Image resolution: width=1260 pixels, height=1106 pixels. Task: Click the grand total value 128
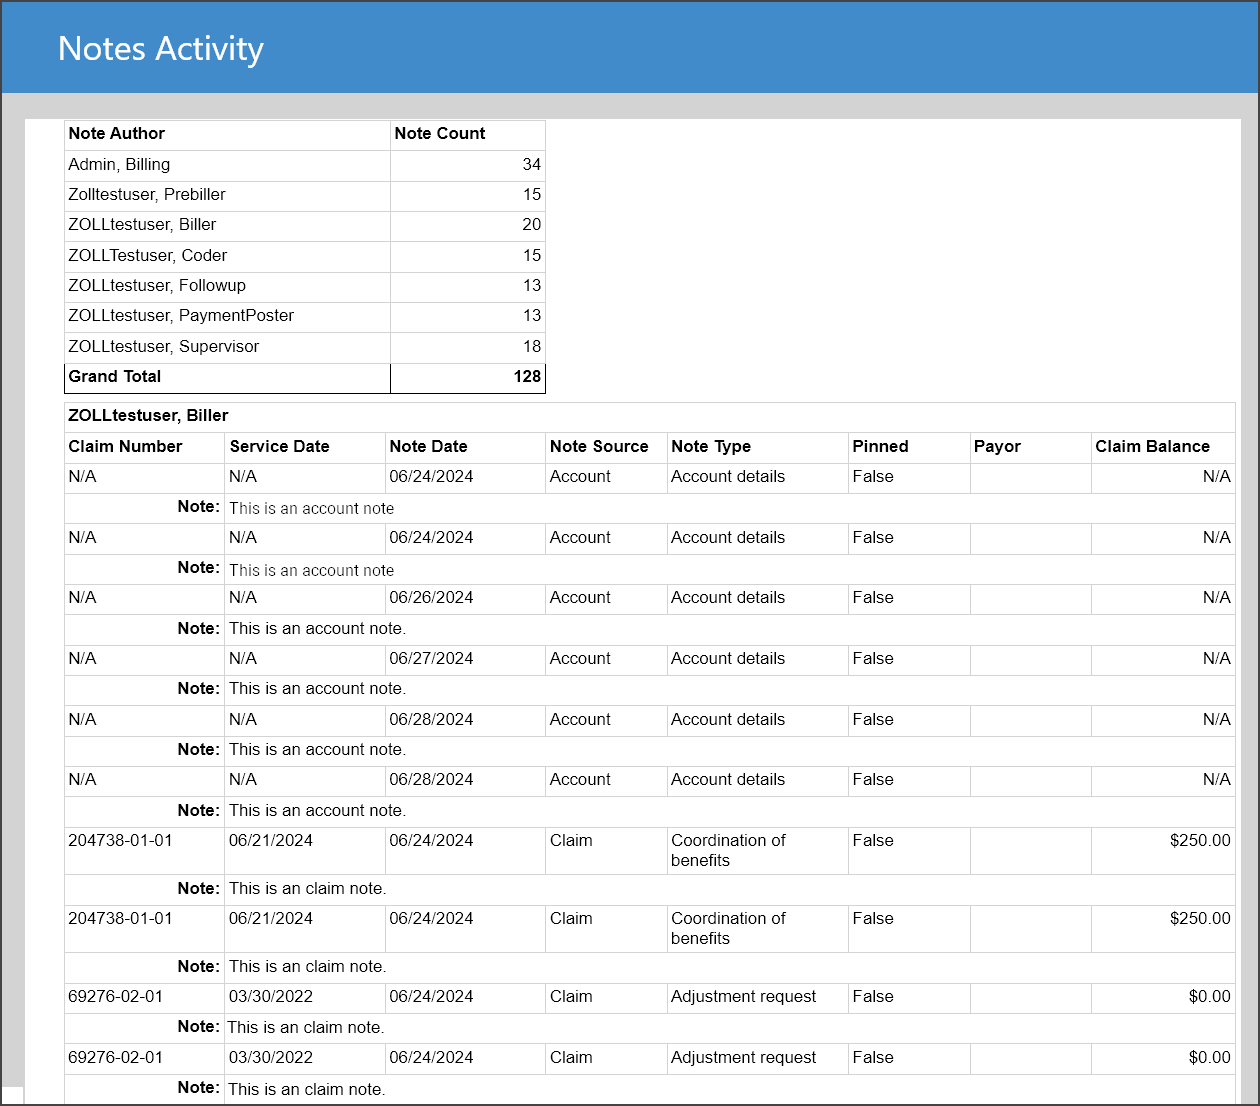[x=527, y=377]
